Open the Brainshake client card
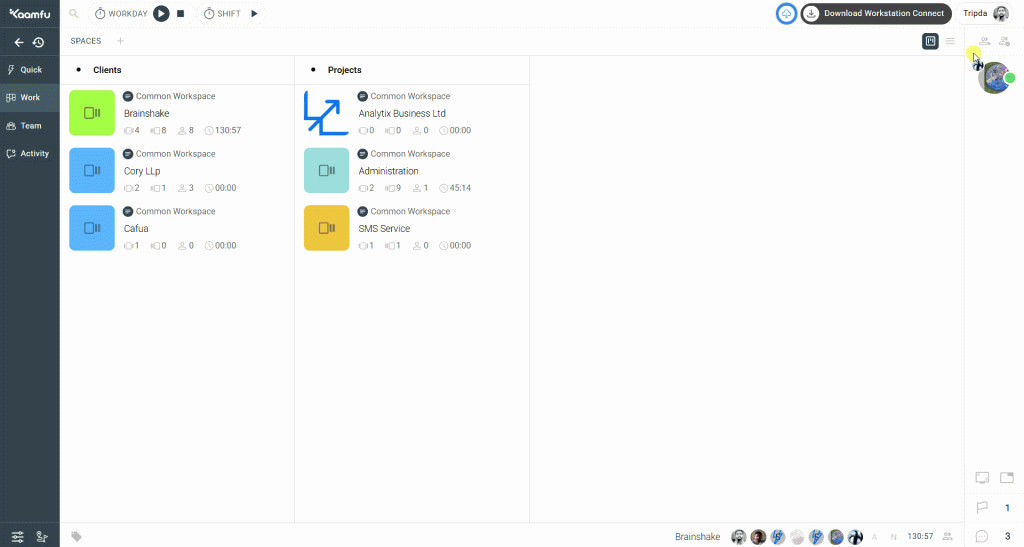 (x=147, y=114)
